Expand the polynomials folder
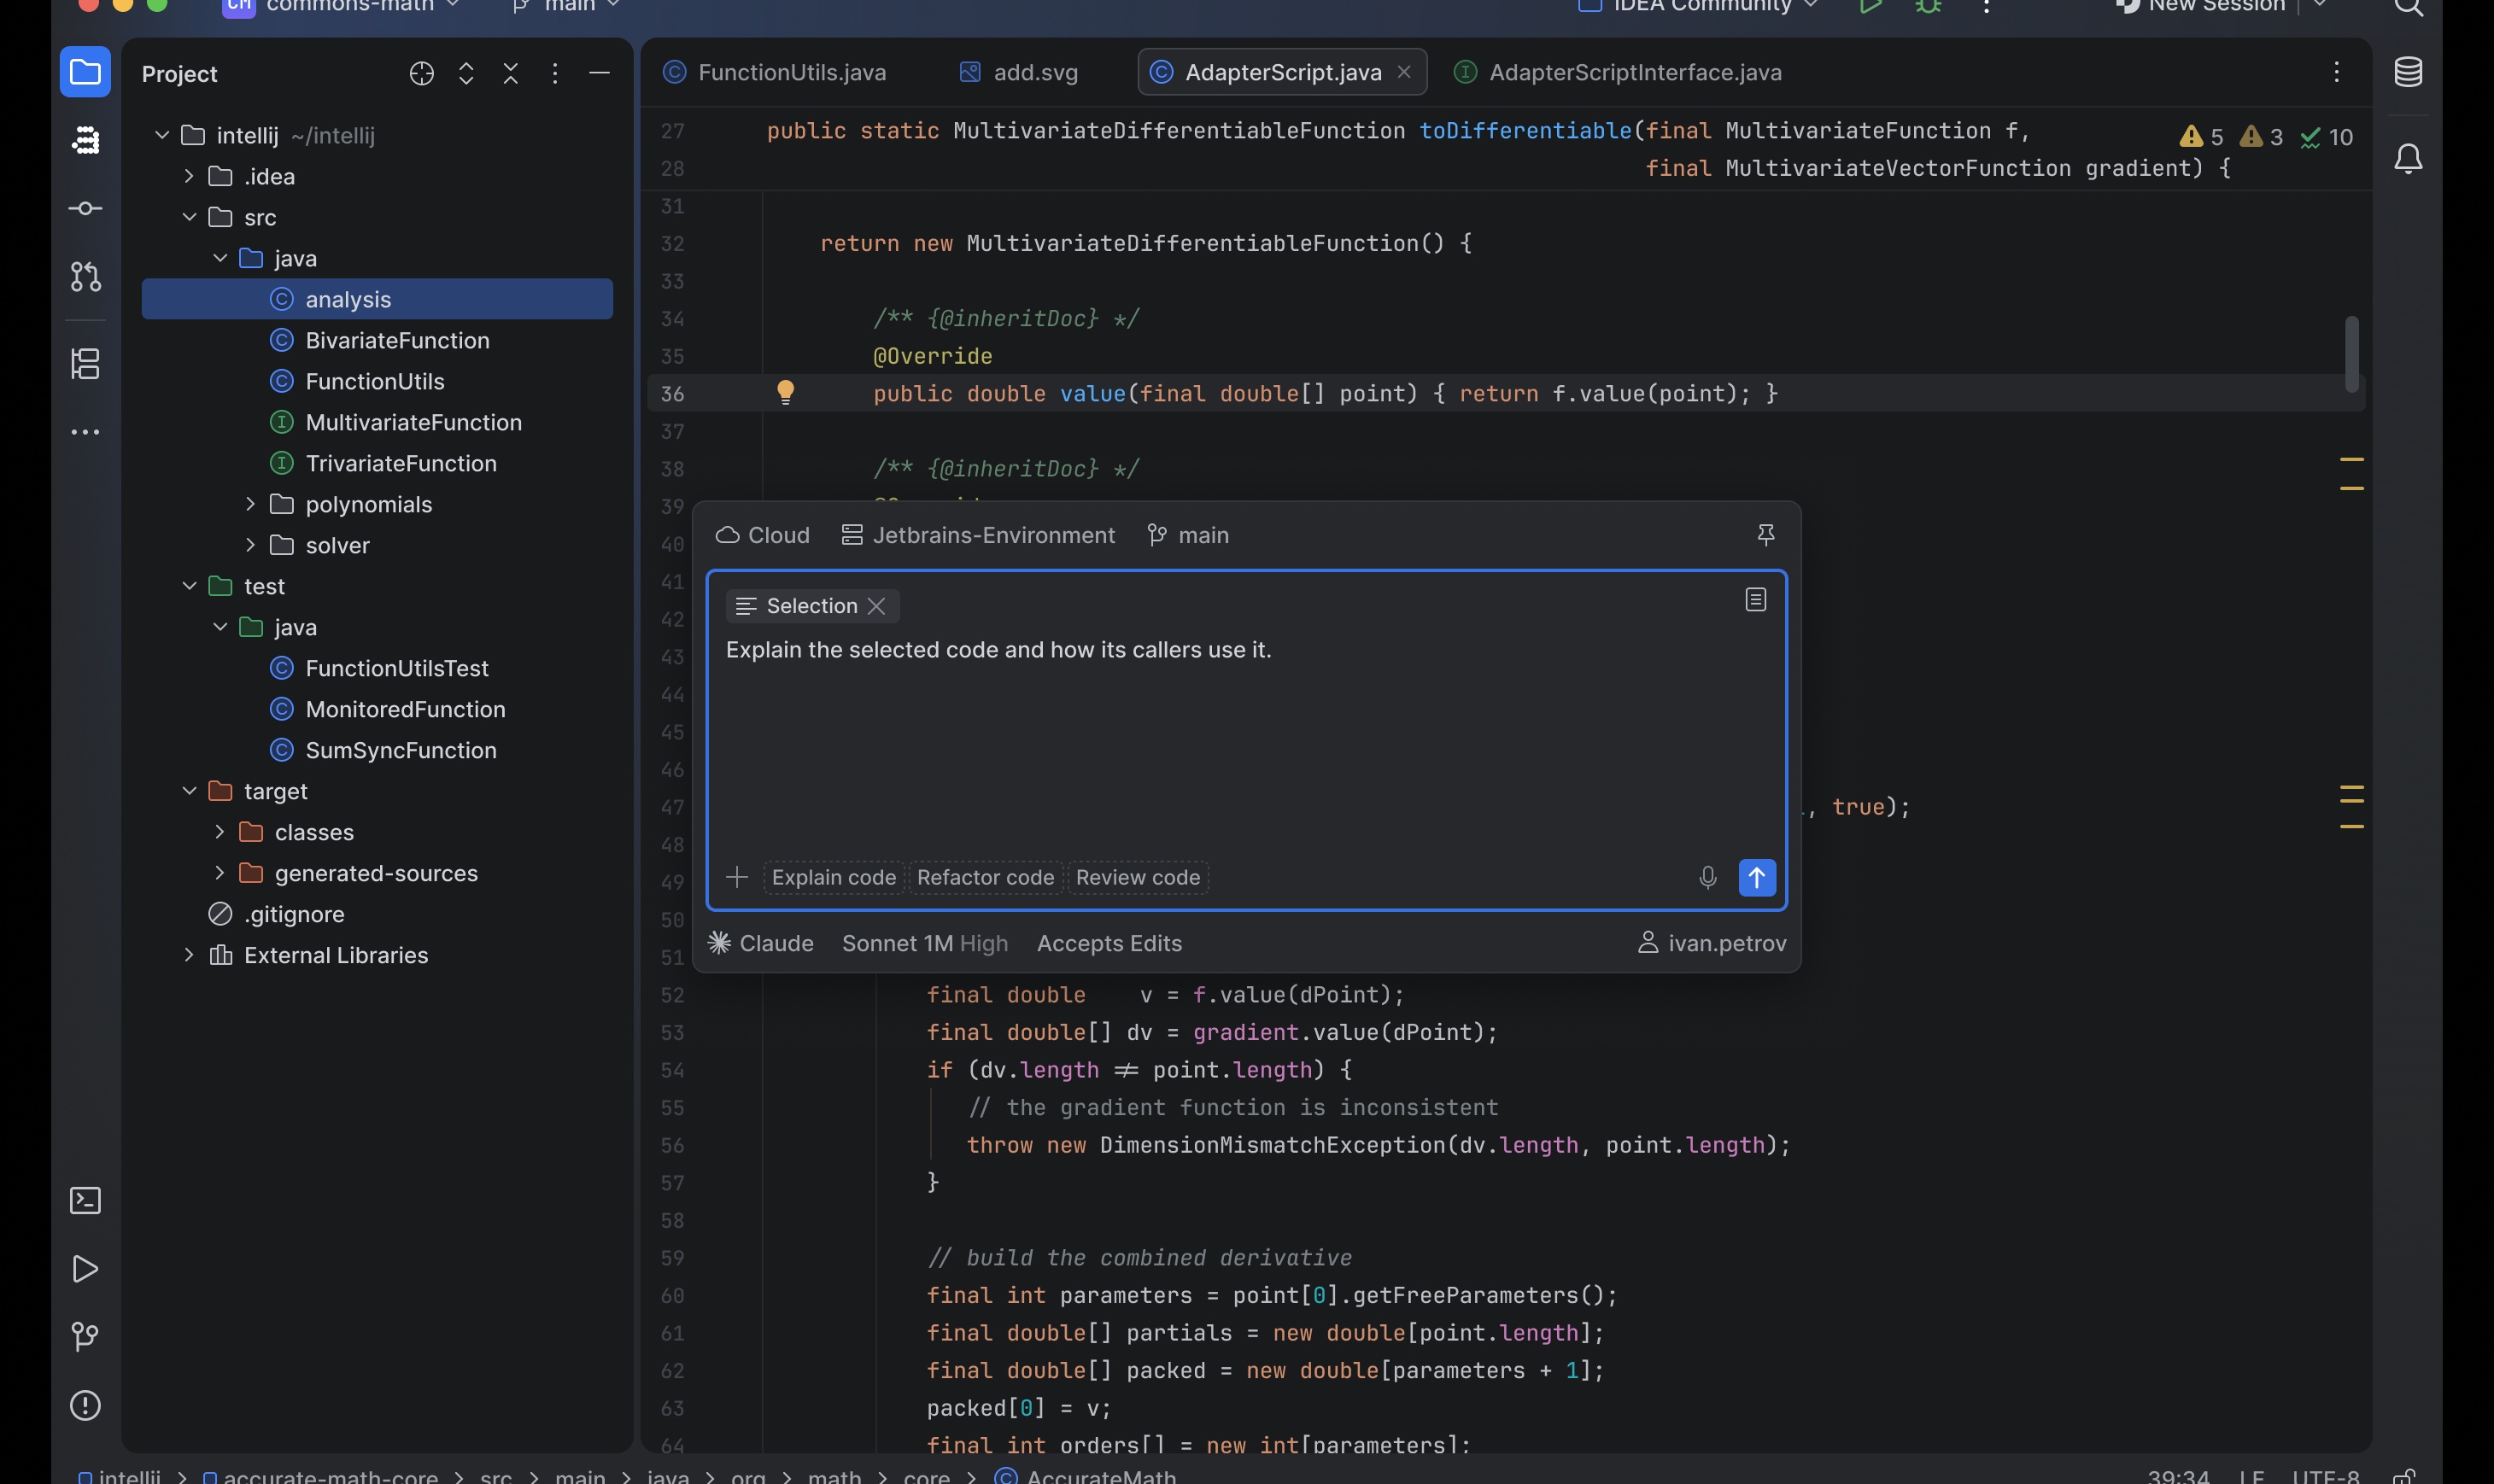Viewport: 2494px width, 1484px height. click(x=250, y=504)
